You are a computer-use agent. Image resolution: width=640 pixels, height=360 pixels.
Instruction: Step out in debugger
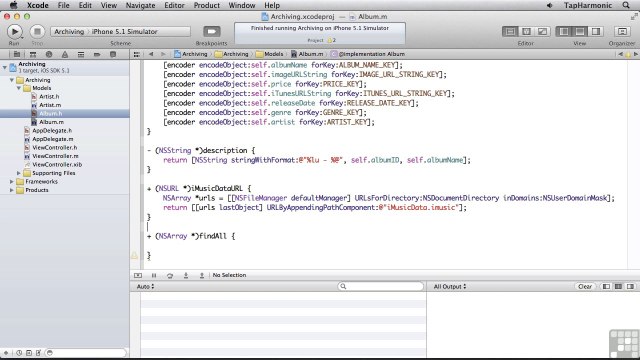click(202, 276)
